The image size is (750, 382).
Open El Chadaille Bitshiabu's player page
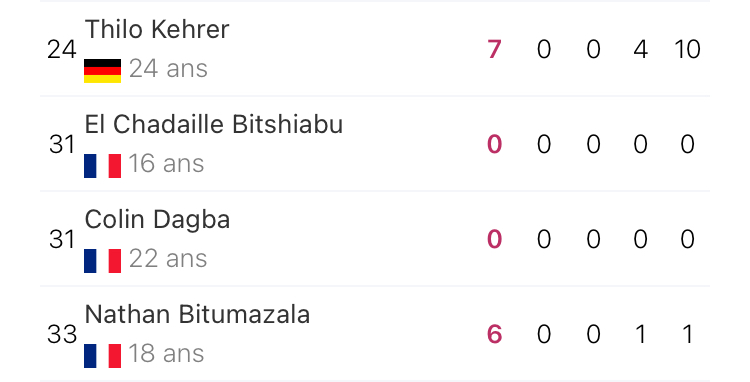click(x=214, y=125)
